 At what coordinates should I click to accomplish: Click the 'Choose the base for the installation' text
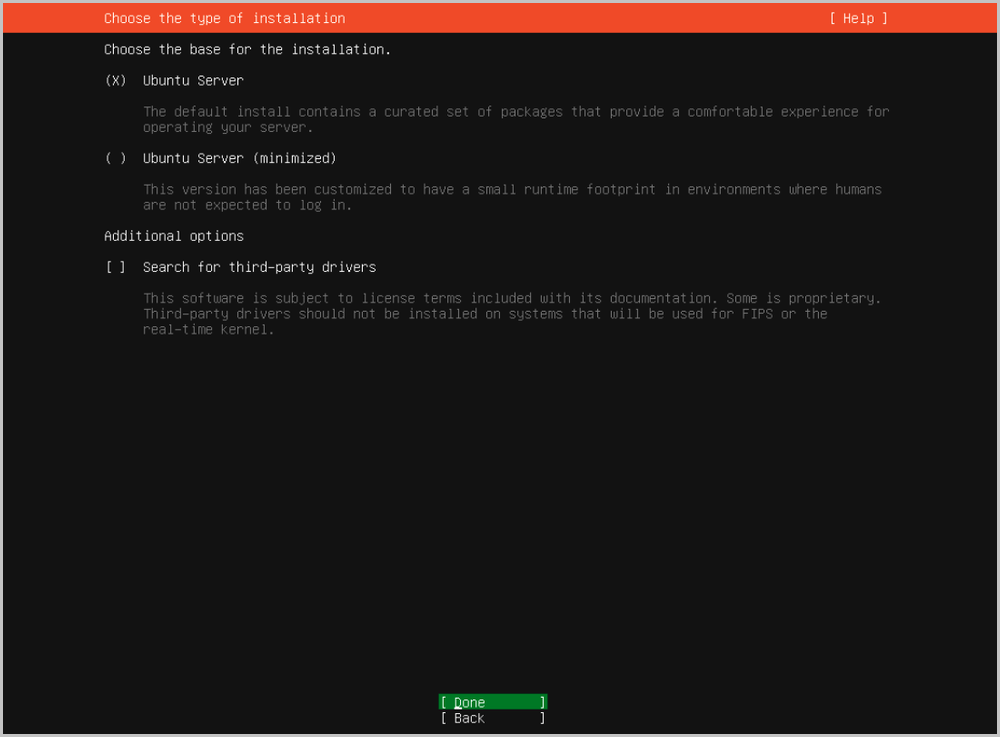pyautogui.click(x=247, y=49)
